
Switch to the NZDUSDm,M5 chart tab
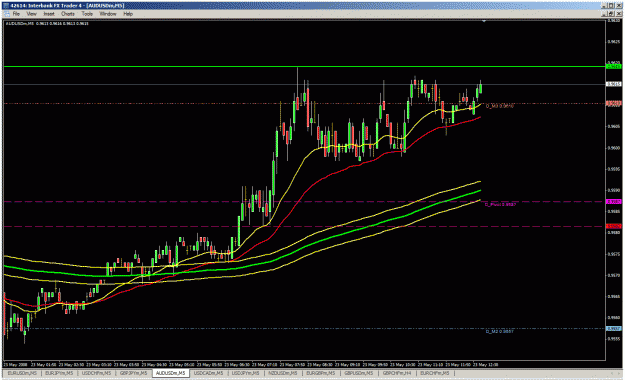(x=283, y=373)
